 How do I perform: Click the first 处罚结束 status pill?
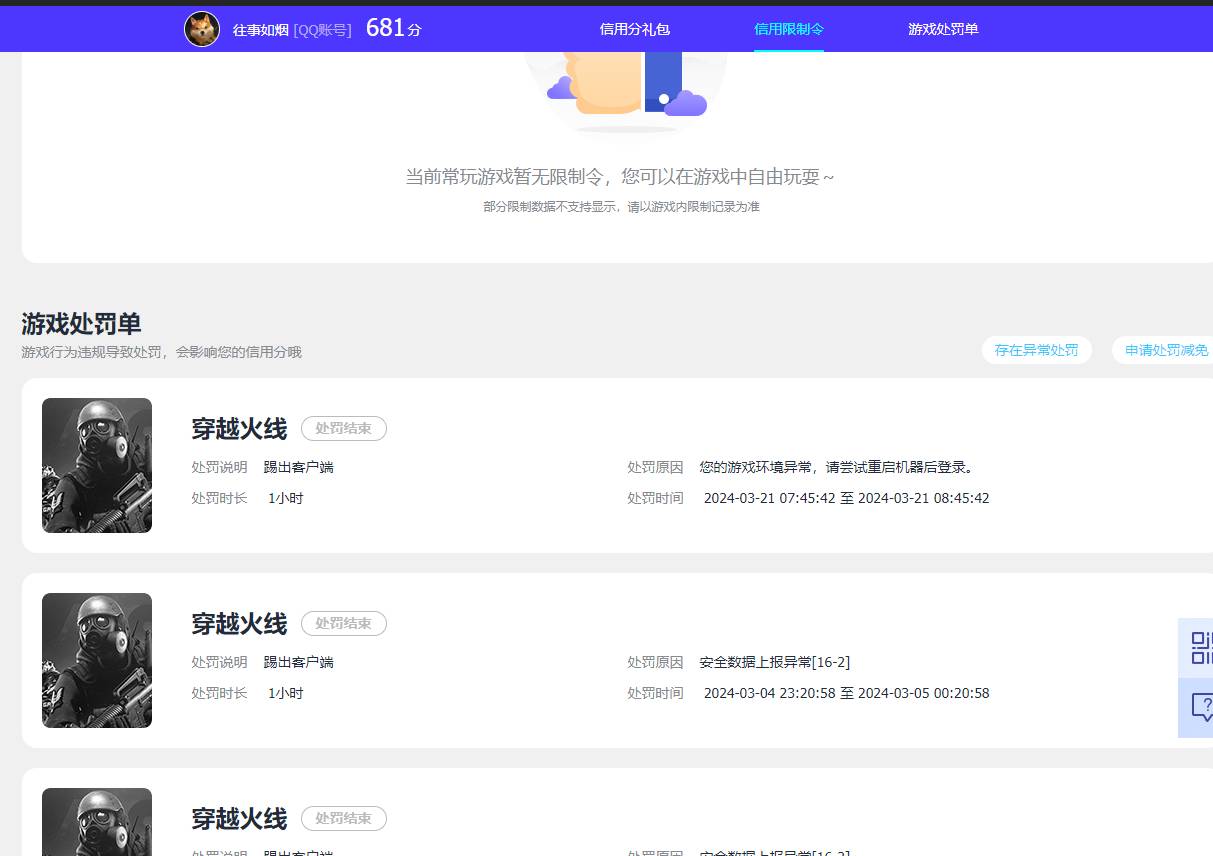[343, 428]
